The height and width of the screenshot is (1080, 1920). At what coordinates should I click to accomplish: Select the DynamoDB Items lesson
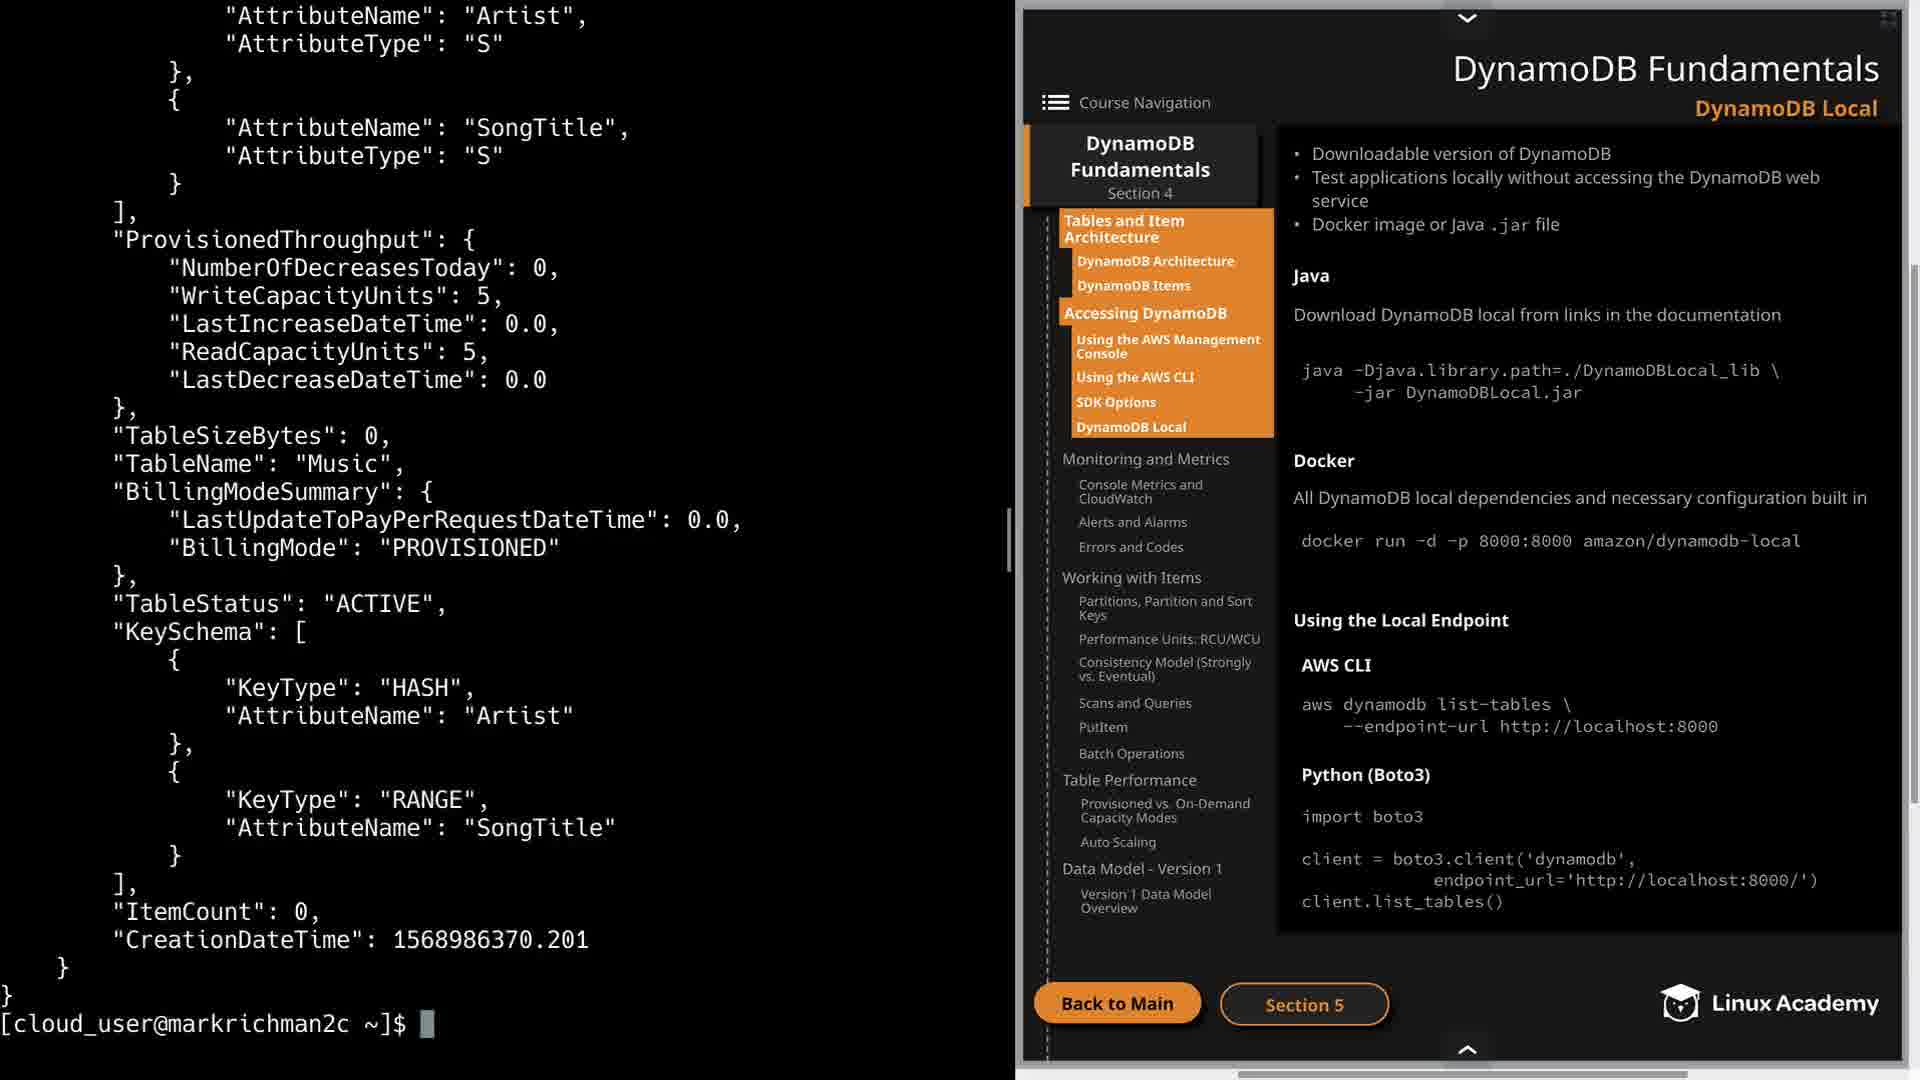(x=1133, y=286)
